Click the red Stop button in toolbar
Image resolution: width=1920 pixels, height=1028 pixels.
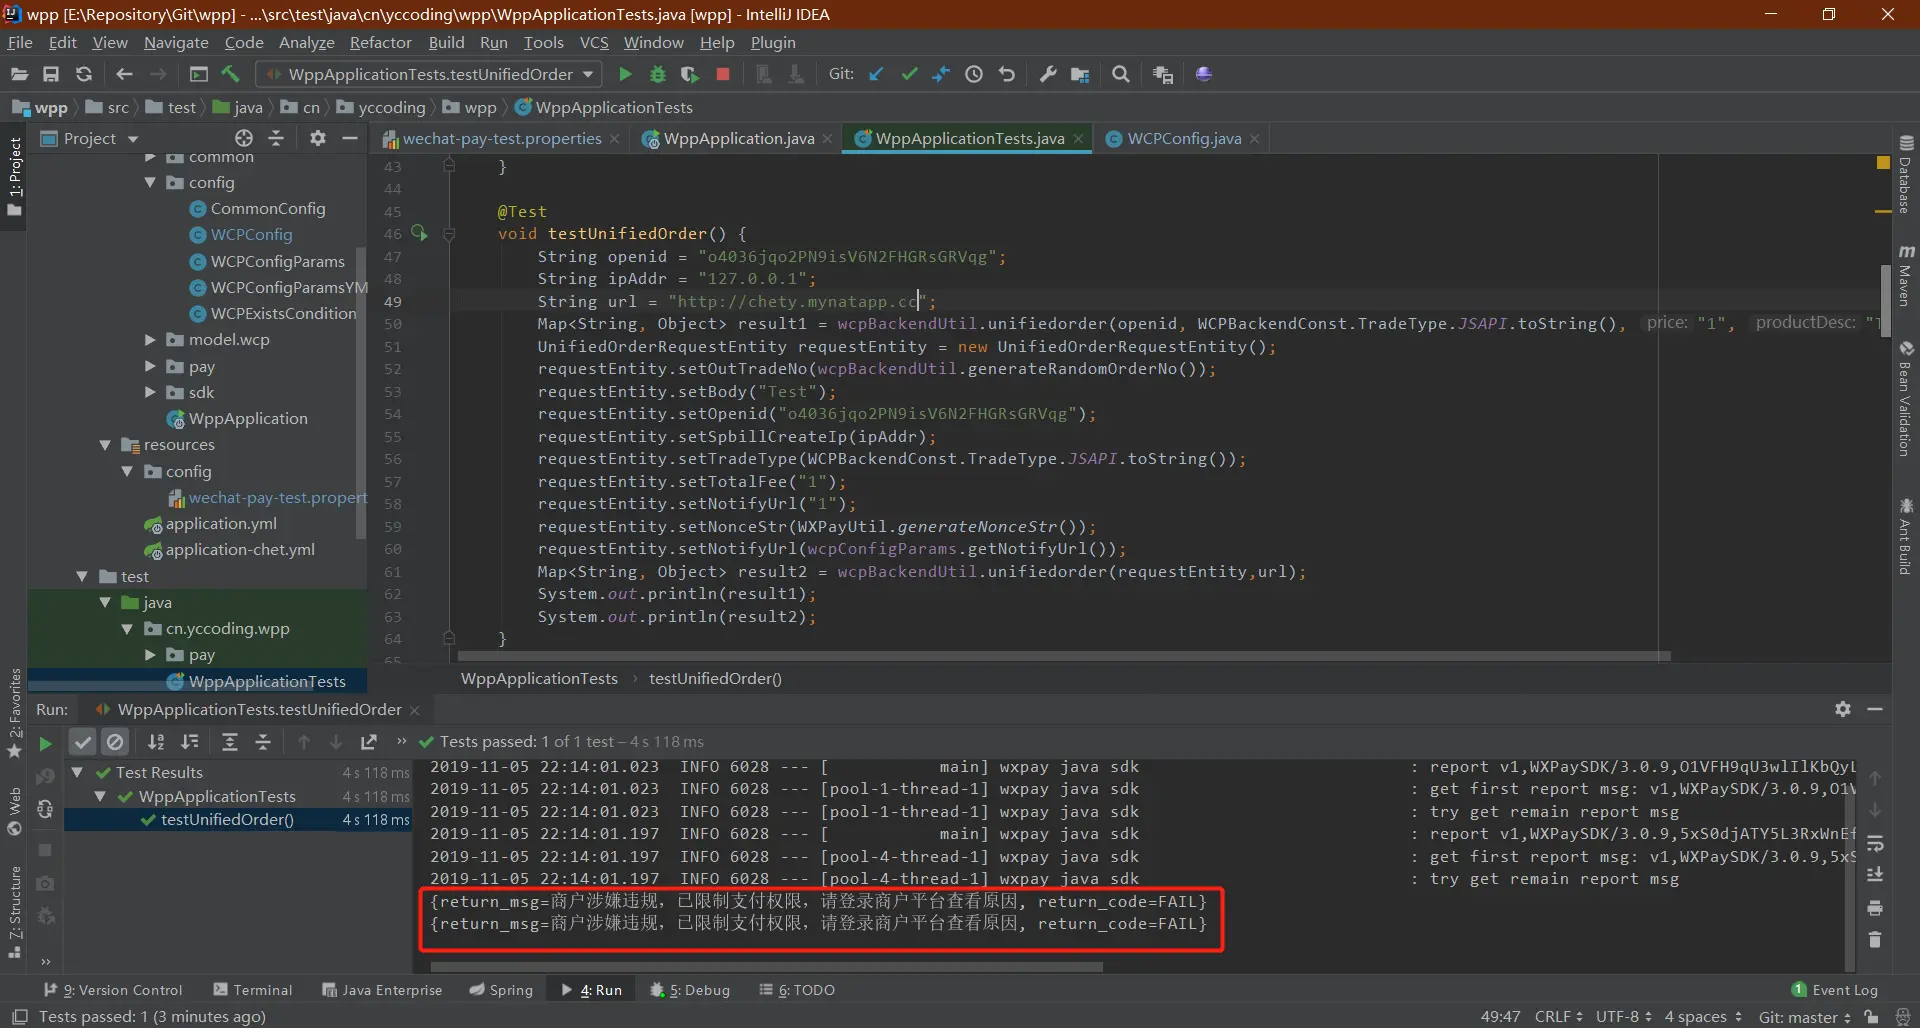(x=723, y=74)
